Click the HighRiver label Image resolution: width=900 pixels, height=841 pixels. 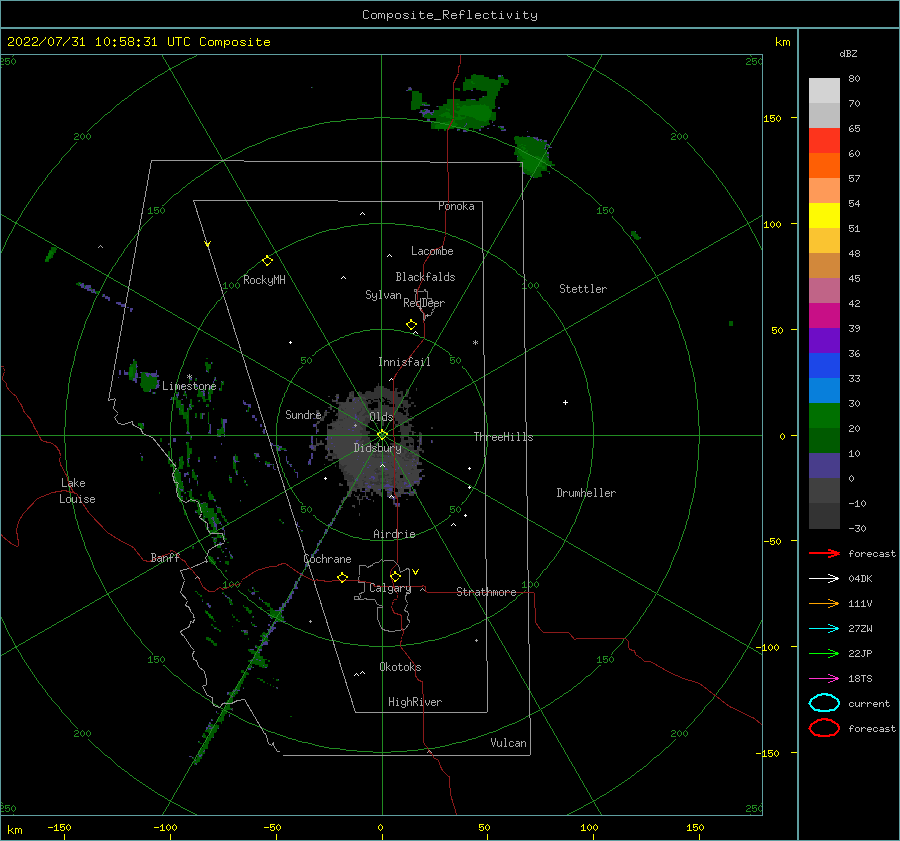pyautogui.click(x=415, y=702)
